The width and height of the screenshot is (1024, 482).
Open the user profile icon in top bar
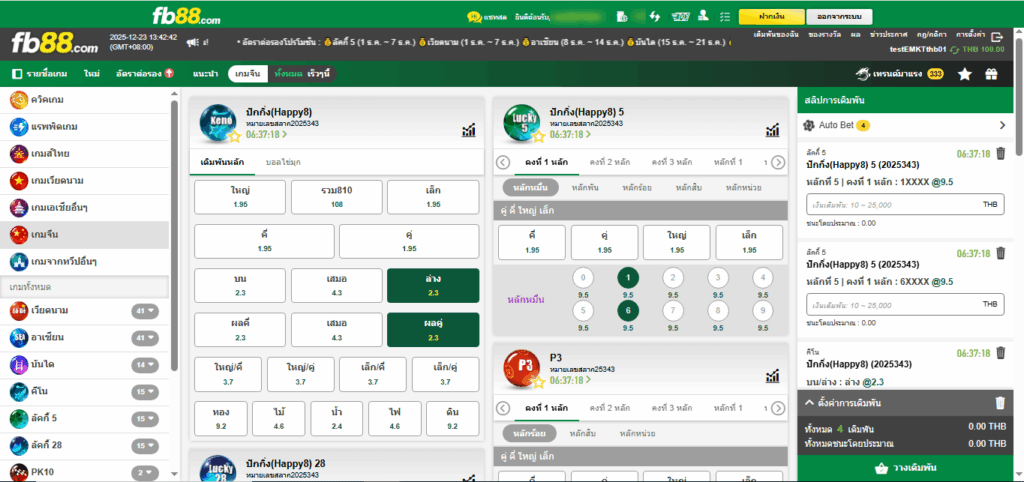(x=703, y=16)
